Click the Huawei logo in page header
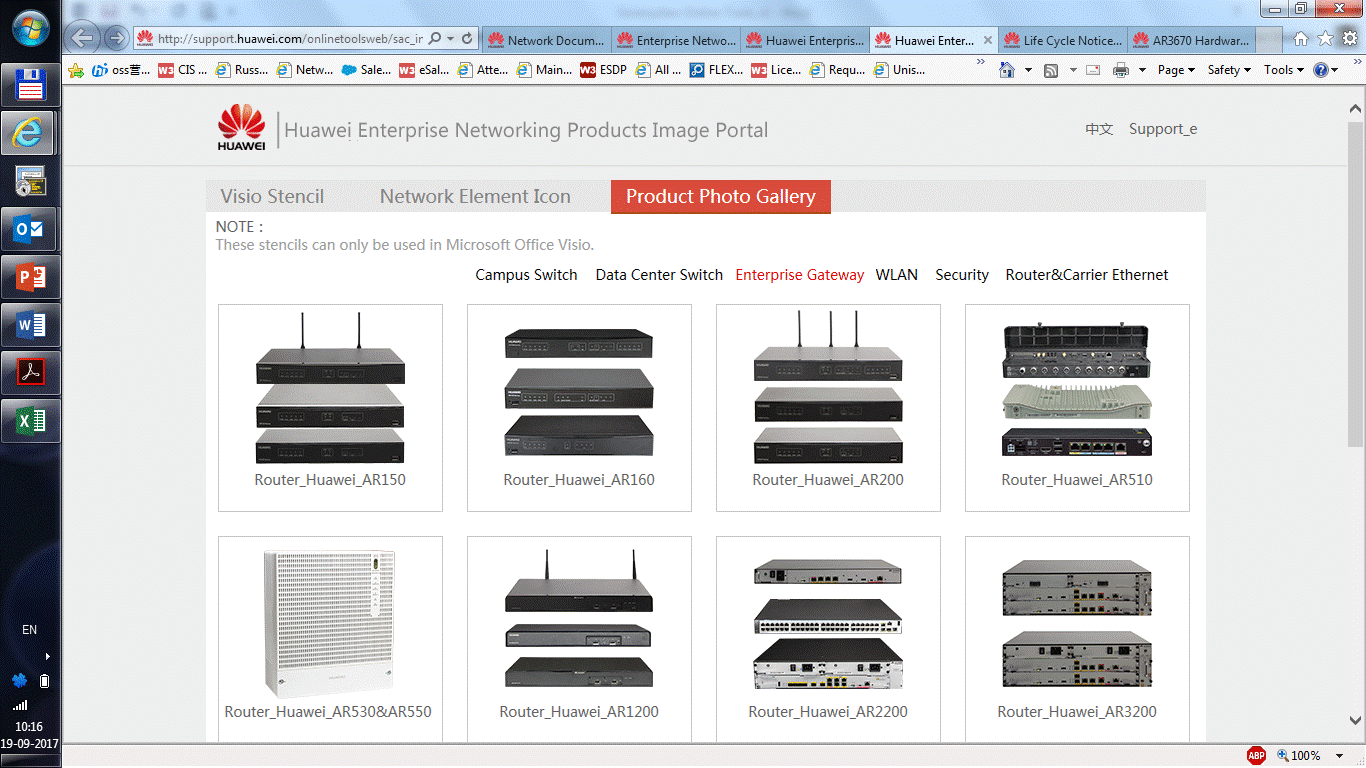This screenshot has width=1366, height=768. [x=241, y=129]
